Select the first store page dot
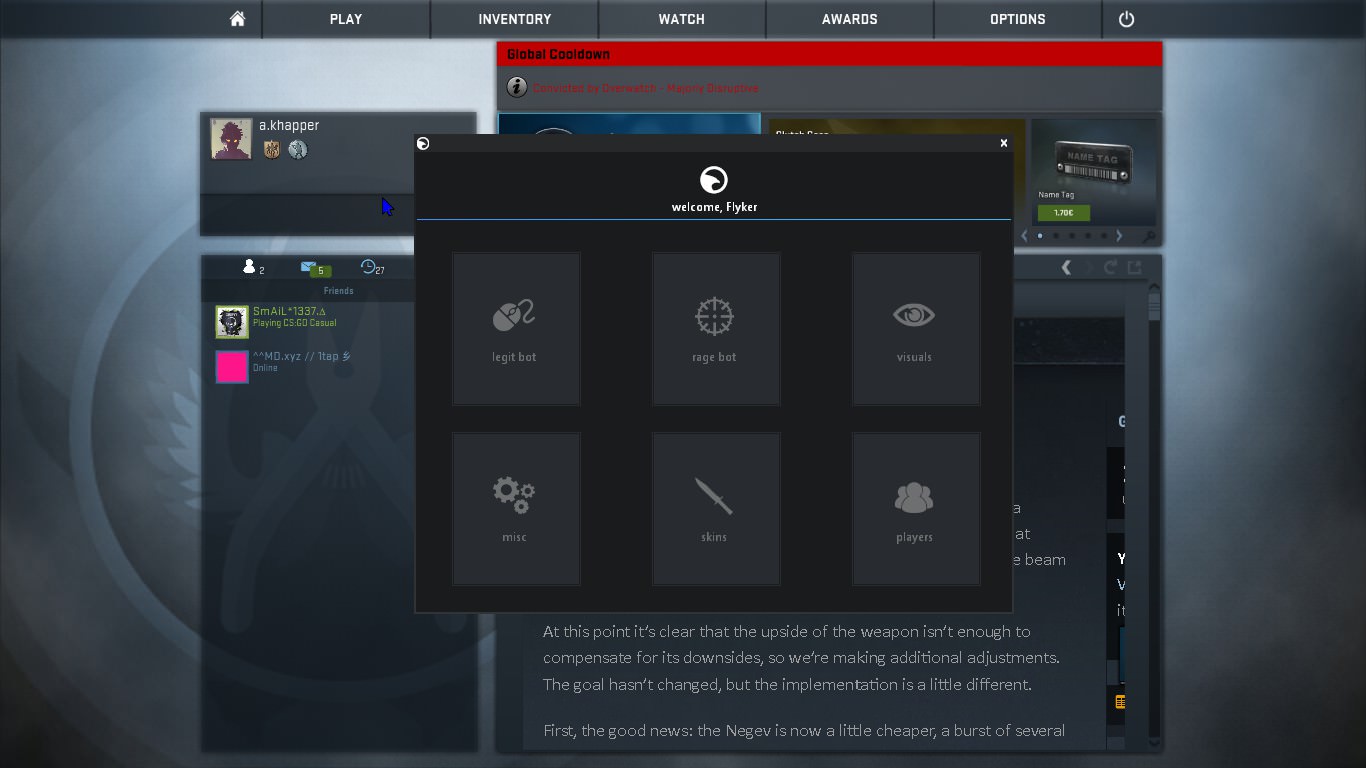 tap(1040, 236)
